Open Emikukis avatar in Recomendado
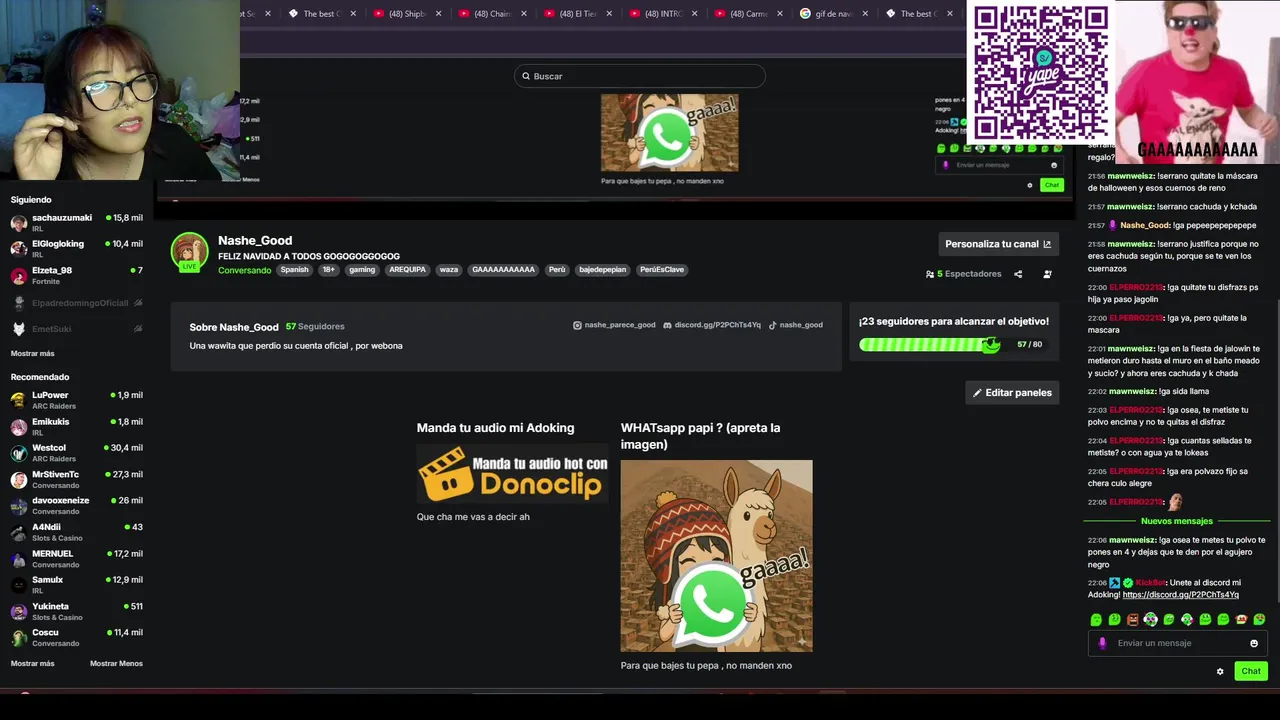The height and width of the screenshot is (720, 1280). pyautogui.click(x=19, y=427)
